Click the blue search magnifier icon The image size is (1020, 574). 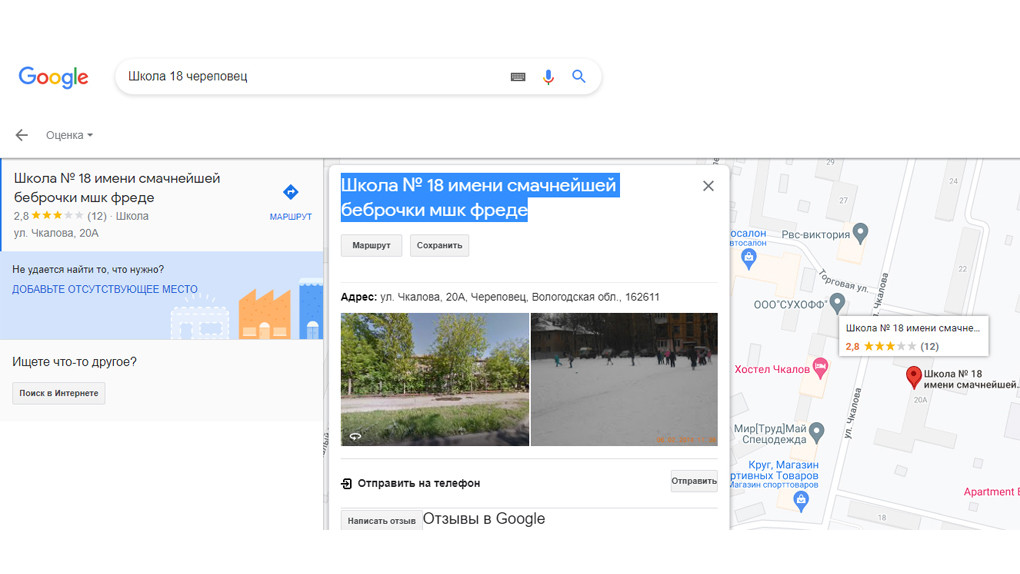tap(578, 76)
